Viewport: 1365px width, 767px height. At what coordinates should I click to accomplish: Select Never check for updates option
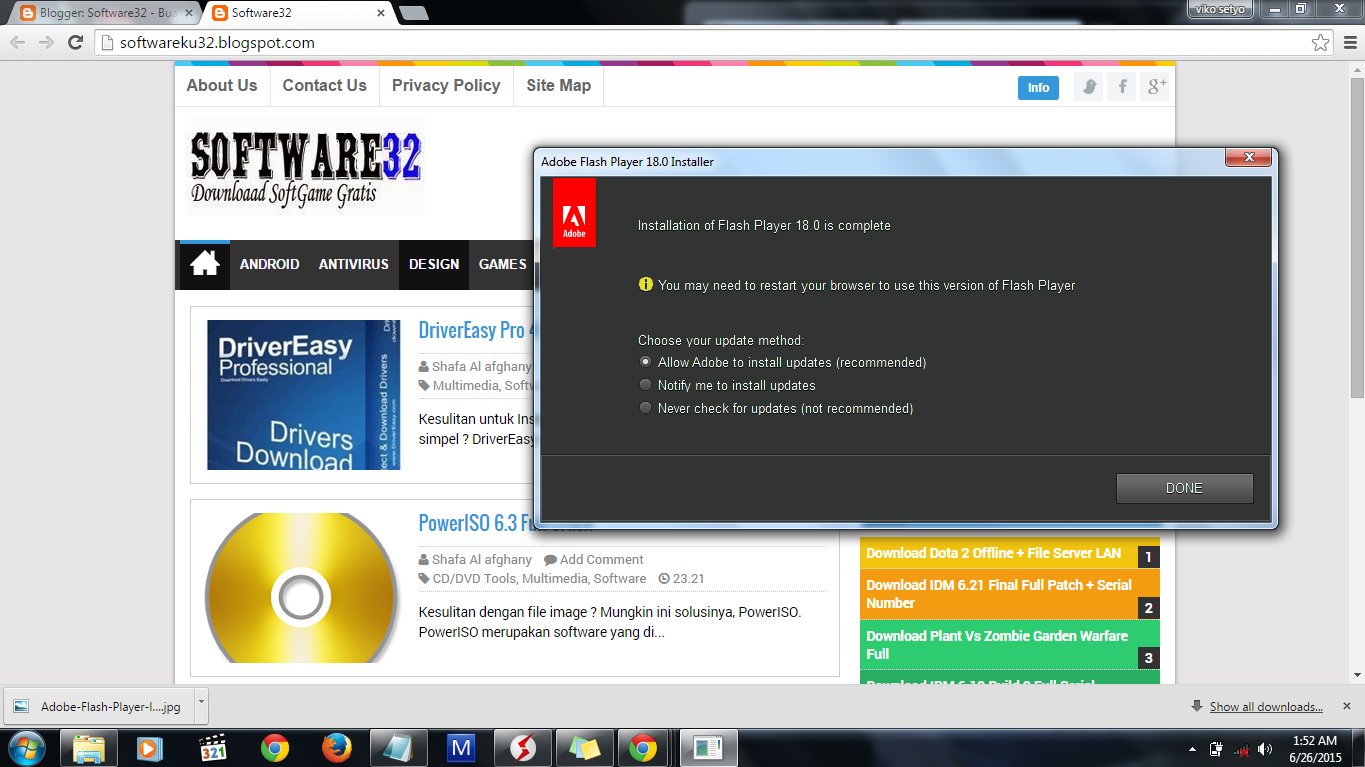646,408
